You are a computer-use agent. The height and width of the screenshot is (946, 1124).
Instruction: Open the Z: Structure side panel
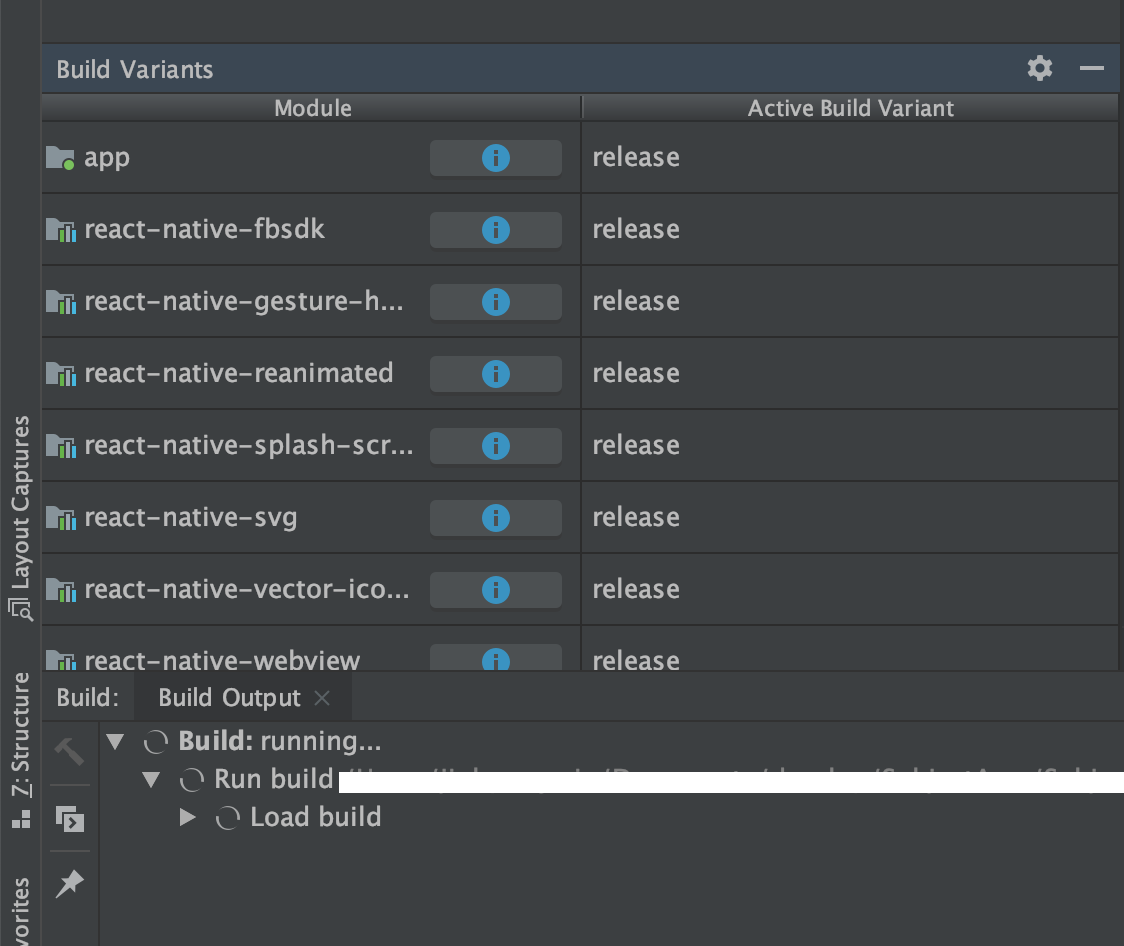(x=20, y=750)
